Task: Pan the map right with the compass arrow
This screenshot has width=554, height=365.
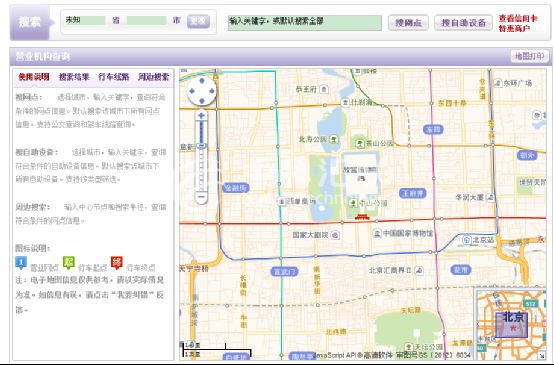Action: [212, 91]
